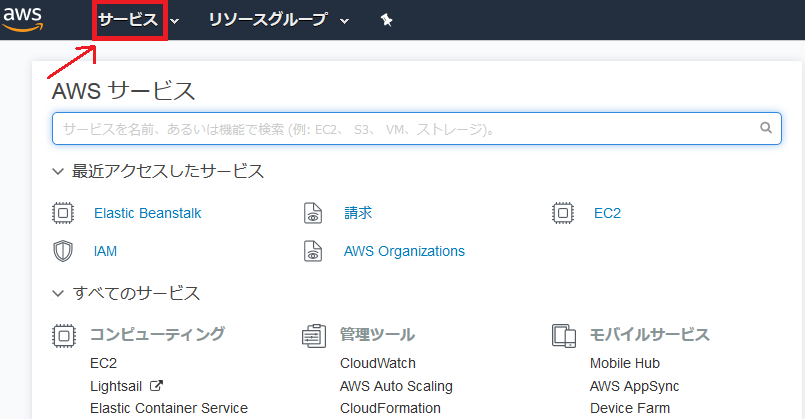This screenshot has width=805, height=419.
Task: Open the リソースグループ dropdown menu
Action: tap(278, 20)
